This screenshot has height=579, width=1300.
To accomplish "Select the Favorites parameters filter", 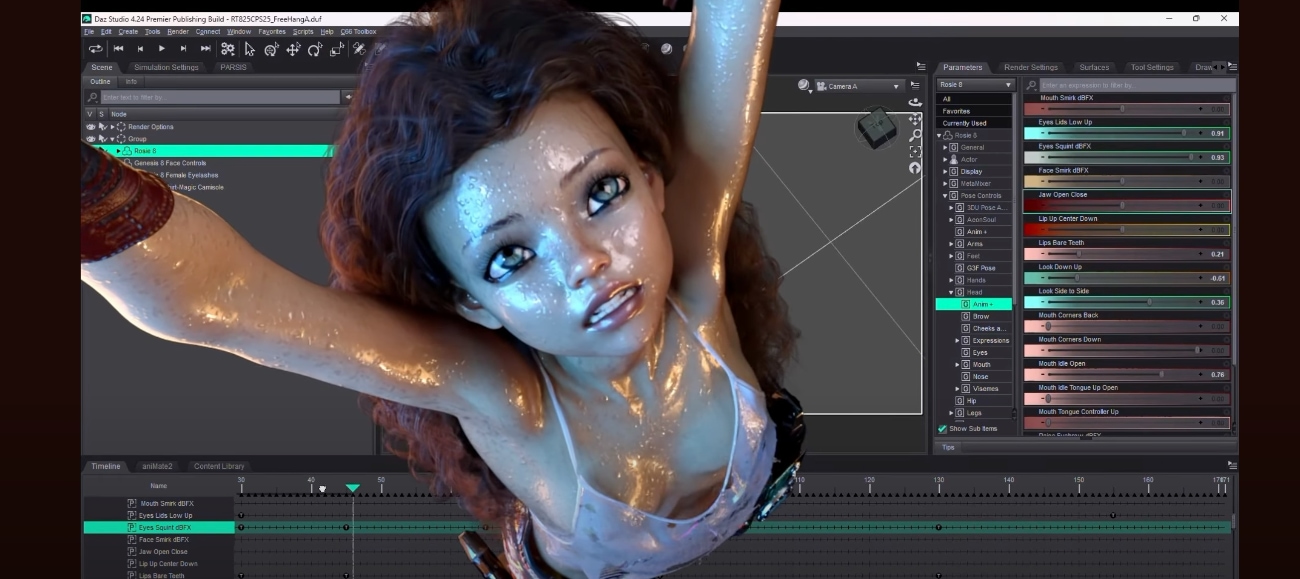I will coord(975,111).
